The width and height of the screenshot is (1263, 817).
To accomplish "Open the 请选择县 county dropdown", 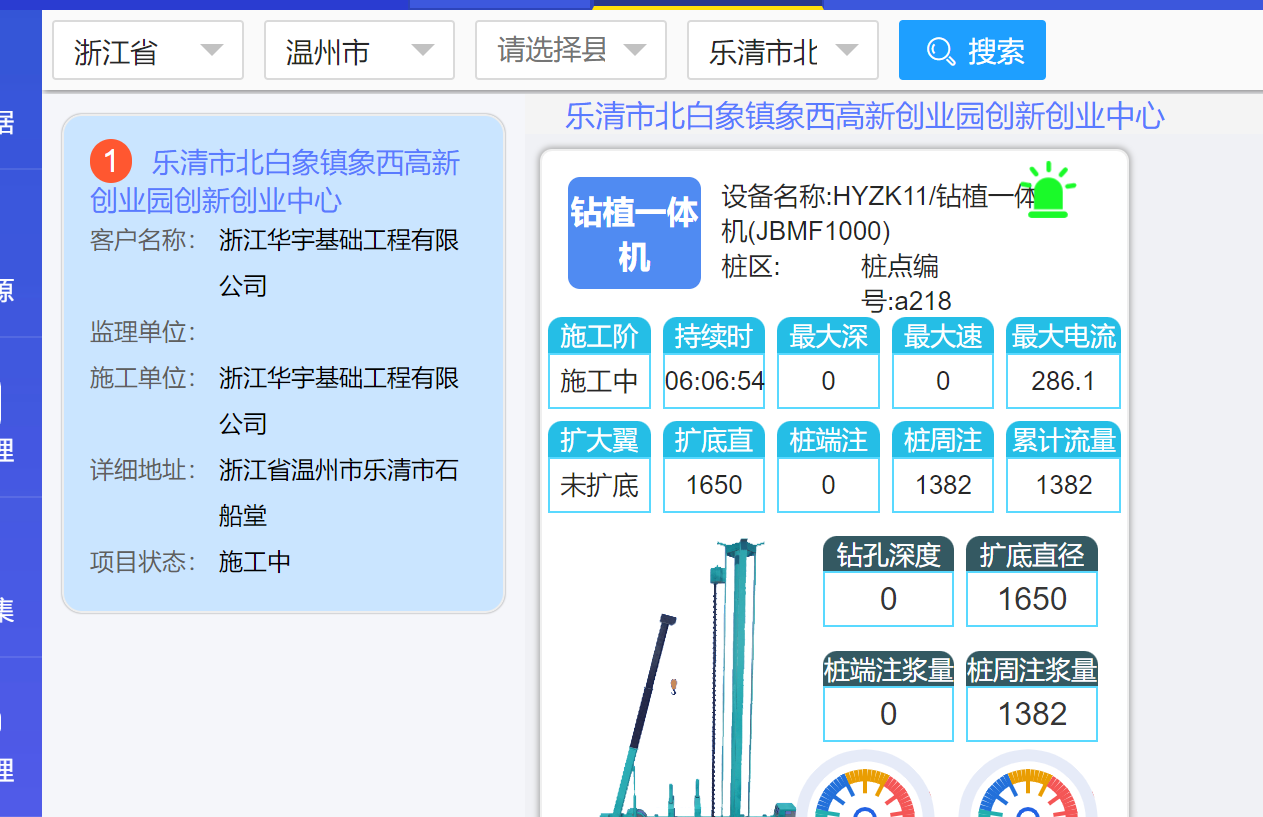I will coord(570,51).
